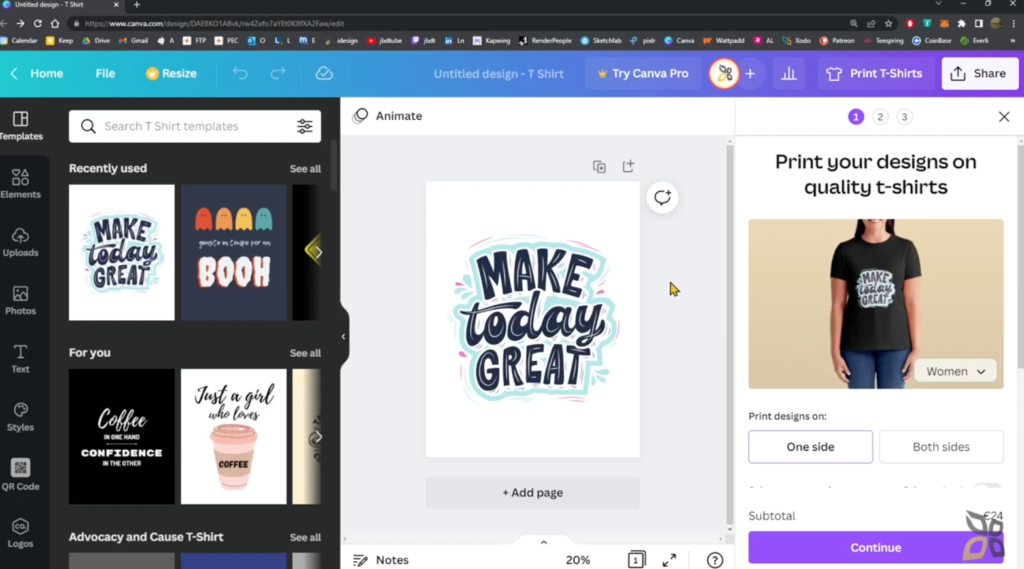
Task: Click the duplicate page icon above canvas
Action: click(599, 167)
